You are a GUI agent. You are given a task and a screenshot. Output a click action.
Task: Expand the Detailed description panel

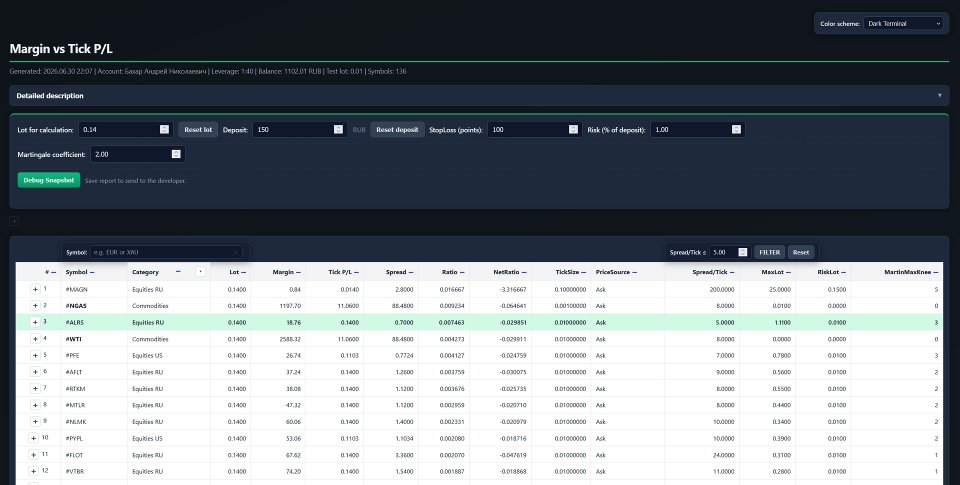coord(479,96)
